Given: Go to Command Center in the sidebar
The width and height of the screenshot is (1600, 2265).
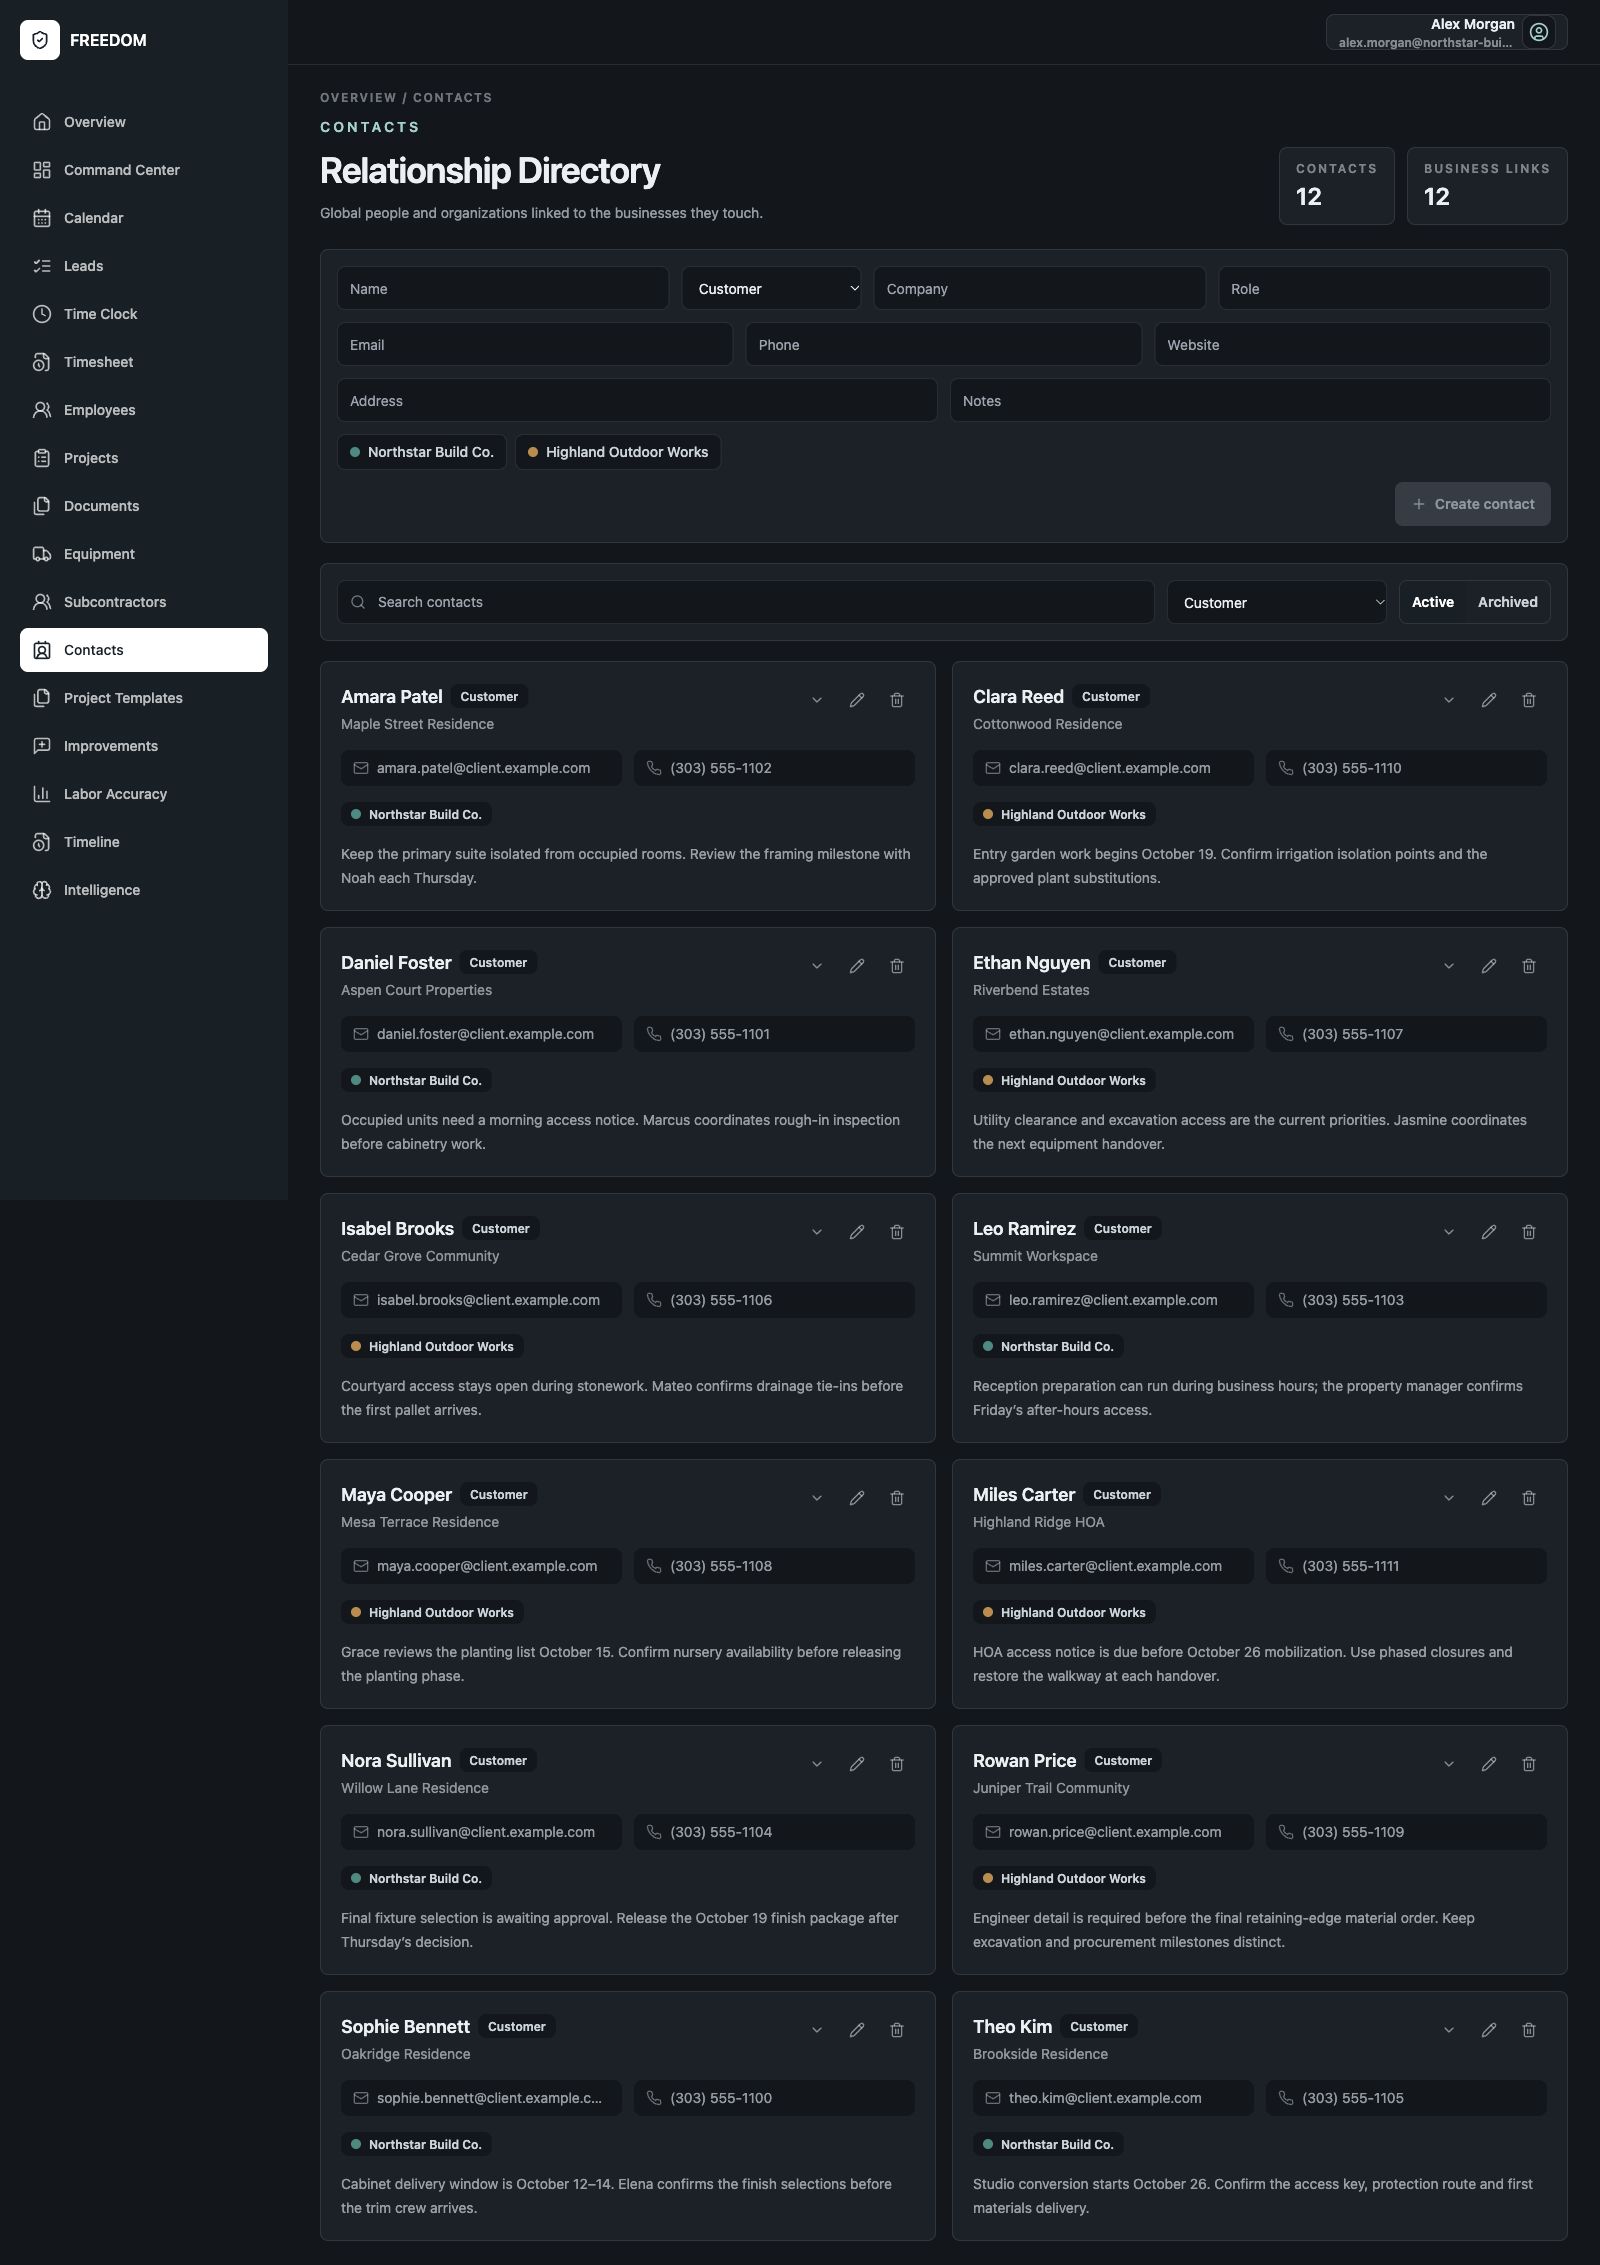Looking at the screenshot, I should [144, 170].
